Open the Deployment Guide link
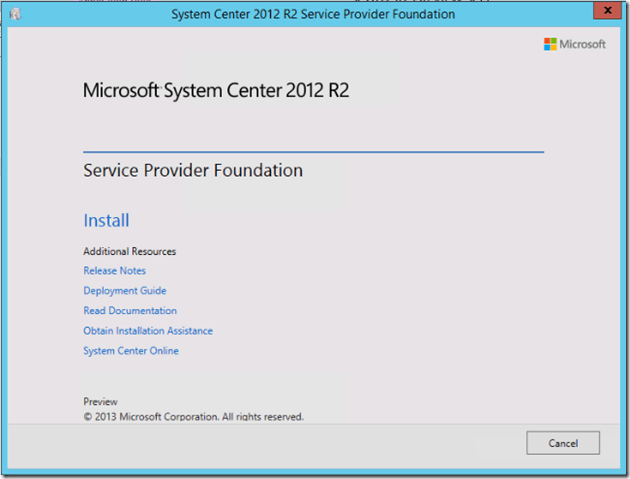The width and height of the screenshot is (630, 479). [x=124, y=291]
